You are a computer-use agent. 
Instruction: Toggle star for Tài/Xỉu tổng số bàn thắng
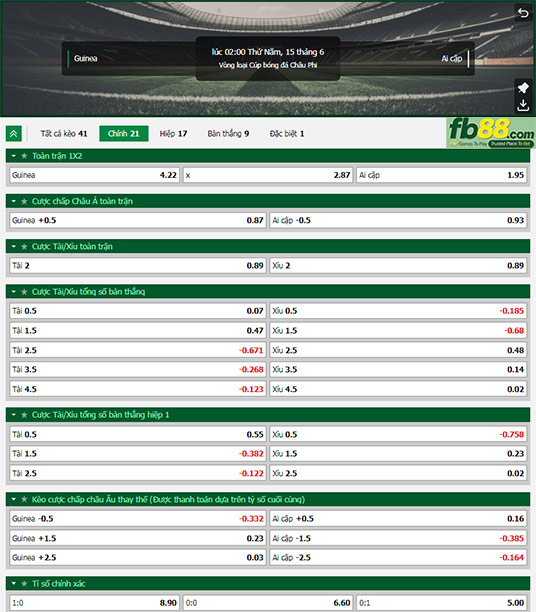pyautogui.click(x=24, y=292)
